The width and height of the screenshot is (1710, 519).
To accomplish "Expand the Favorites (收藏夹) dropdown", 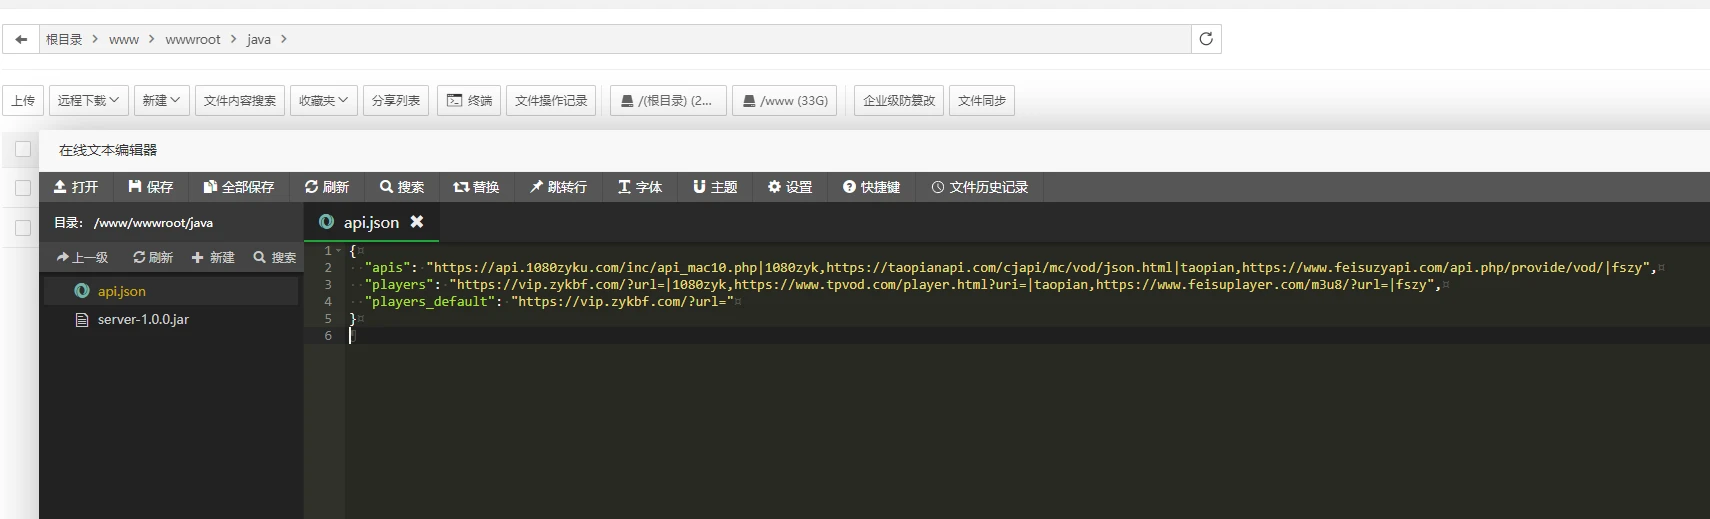I will tap(324, 100).
